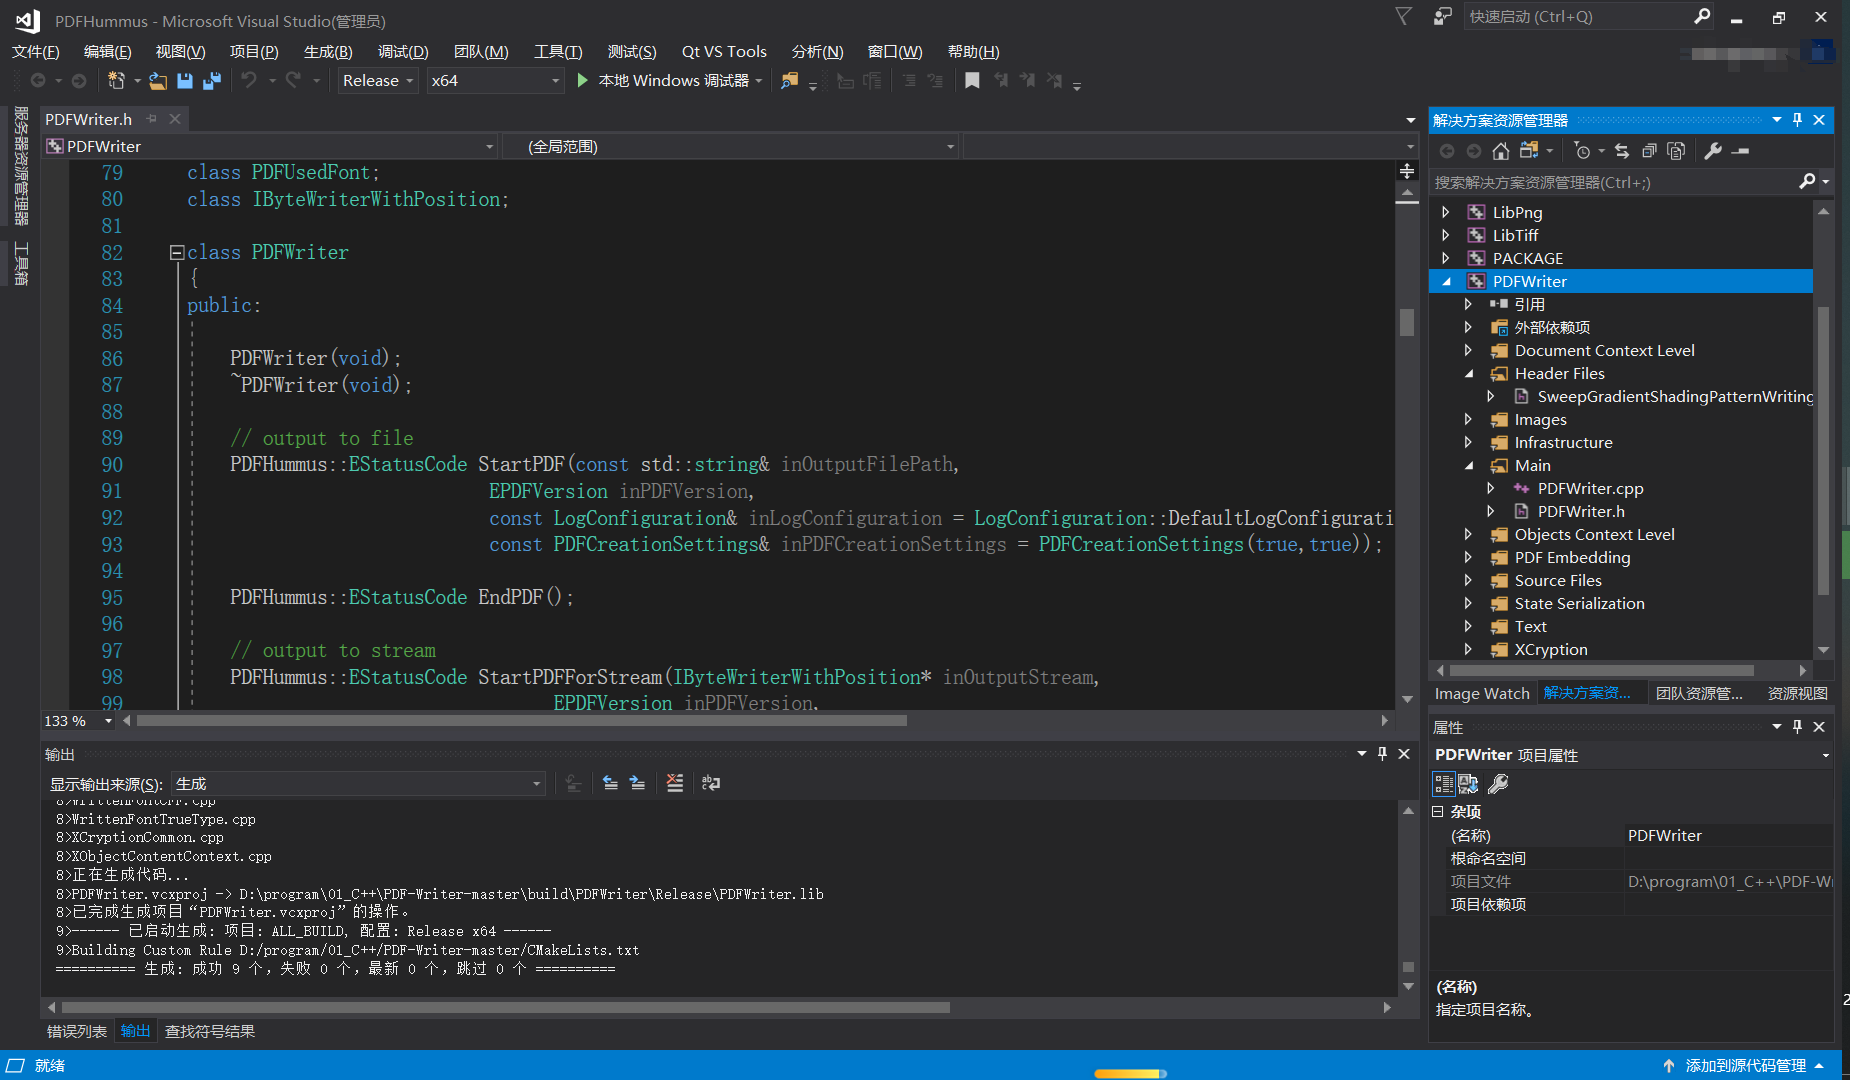Open the Qt VS Tools menu
This screenshot has width=1850, height=1080.
click(724, 51)
